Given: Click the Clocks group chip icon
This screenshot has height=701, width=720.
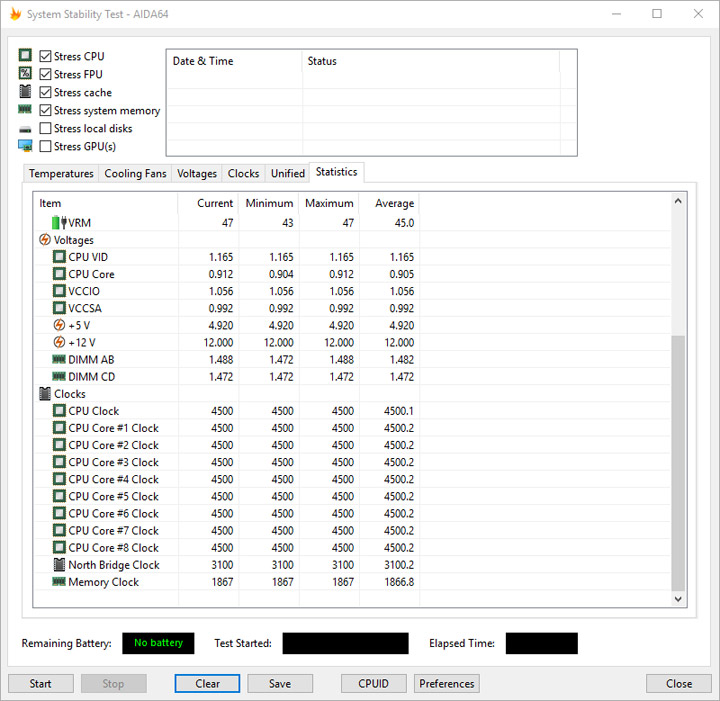Looking at the screenshot, I should tap(45, 394).
